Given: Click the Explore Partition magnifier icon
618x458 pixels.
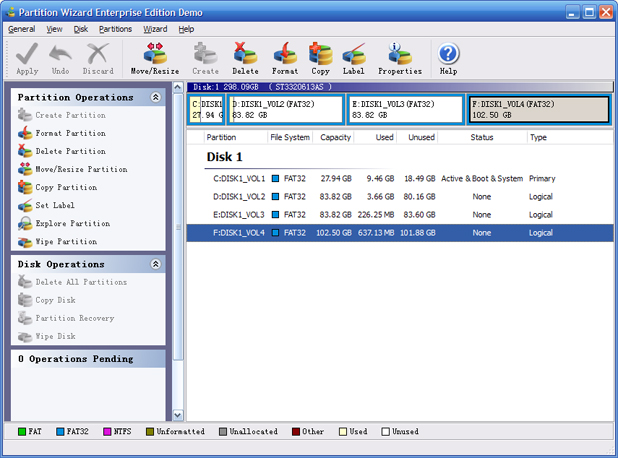Looking at the screenshot, I should pos(25,223).
